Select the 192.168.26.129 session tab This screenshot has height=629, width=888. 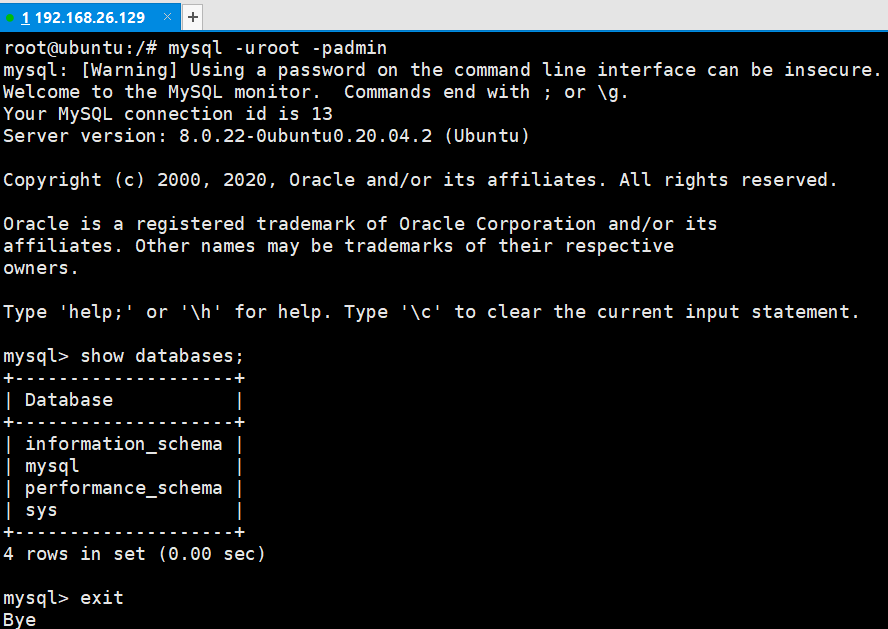pos(85,18)
